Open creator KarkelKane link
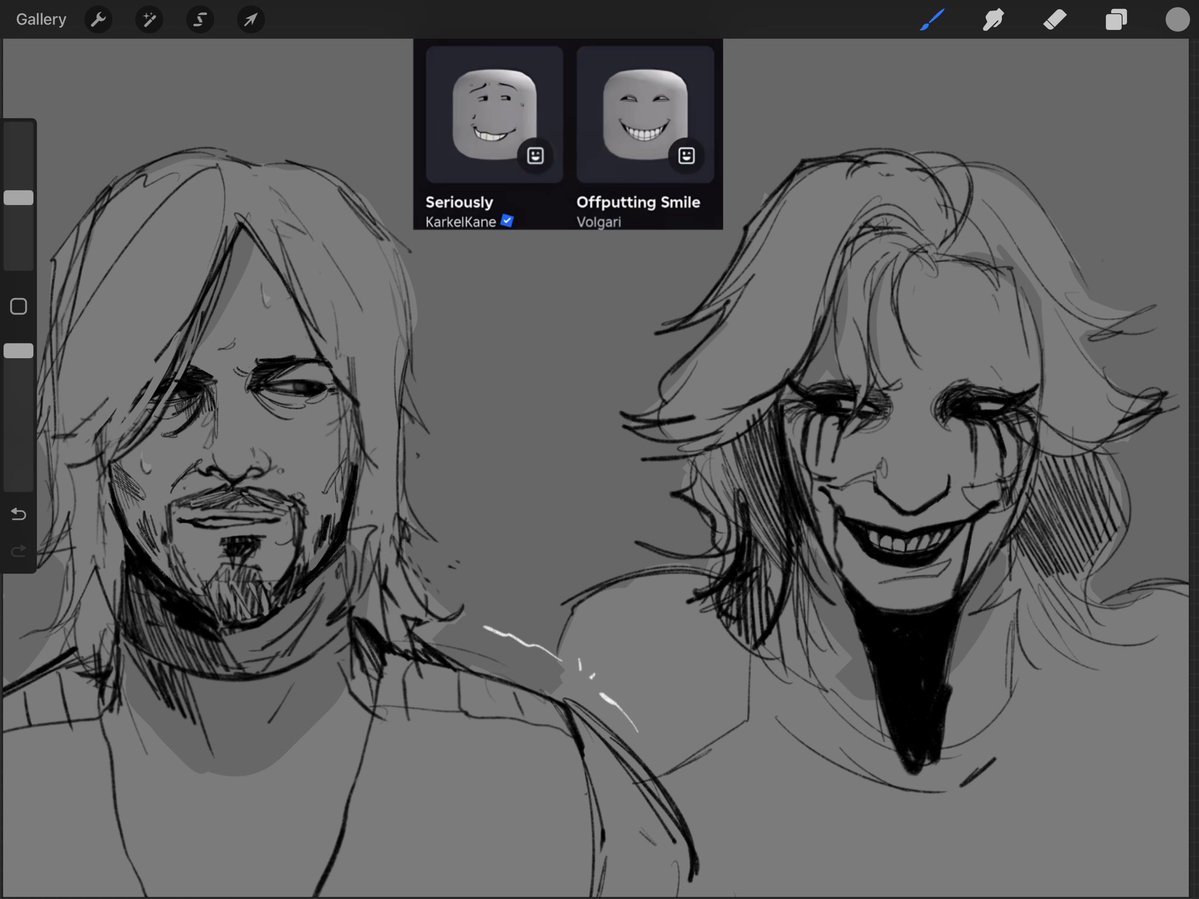The image size is (1199, 899). point(460,222)
